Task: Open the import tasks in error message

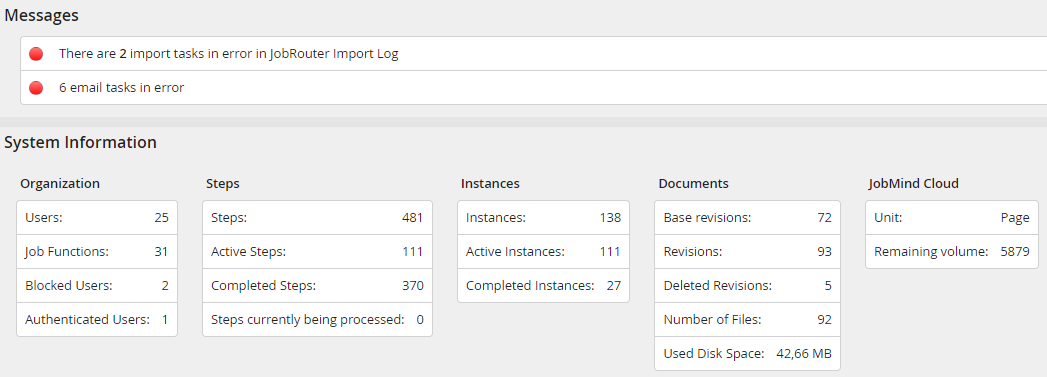Action: (534, 54)
